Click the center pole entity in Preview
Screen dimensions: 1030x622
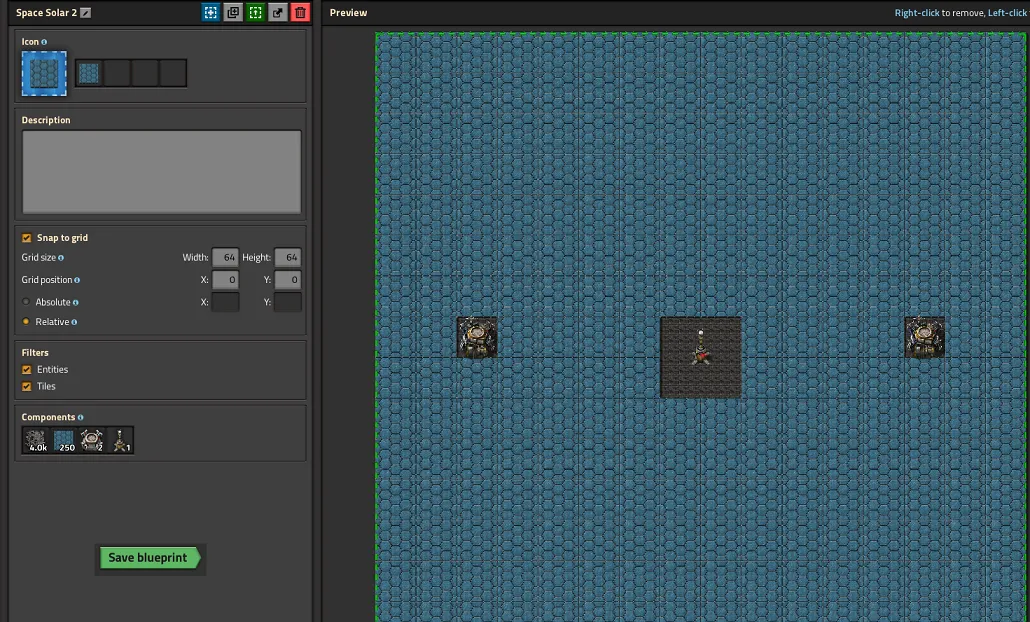pos(701,347)
